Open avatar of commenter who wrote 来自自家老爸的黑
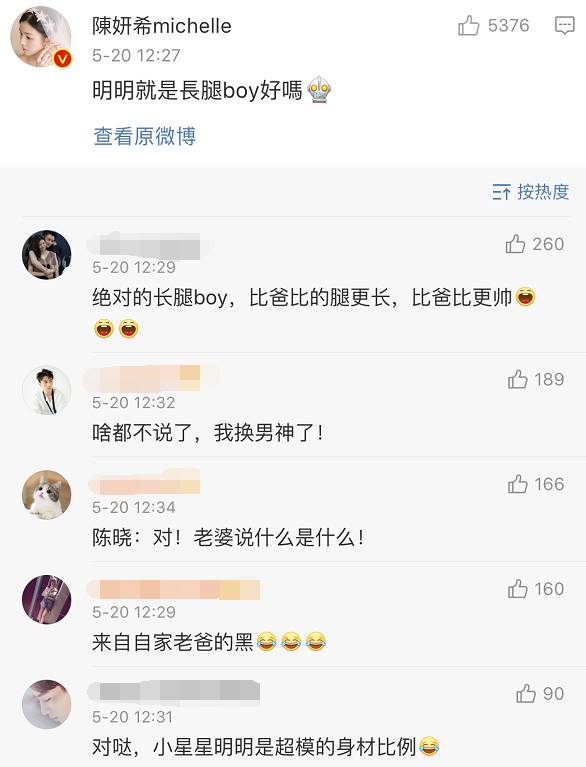This screenshot has width=586, height=767. pyautogui.click(x=46, y=599)
